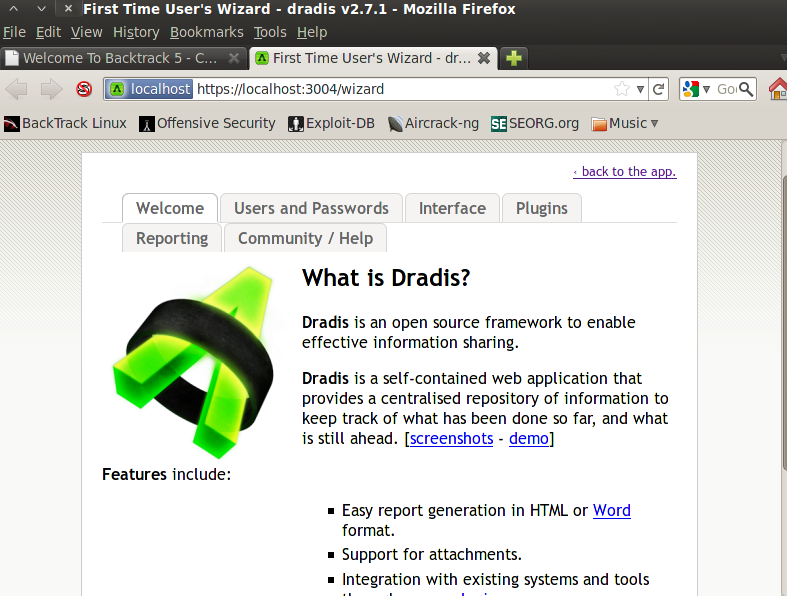Viewport: 787px width, 596px height.
Task: Open a new tab with the plus icon
Action: (513, 58)
